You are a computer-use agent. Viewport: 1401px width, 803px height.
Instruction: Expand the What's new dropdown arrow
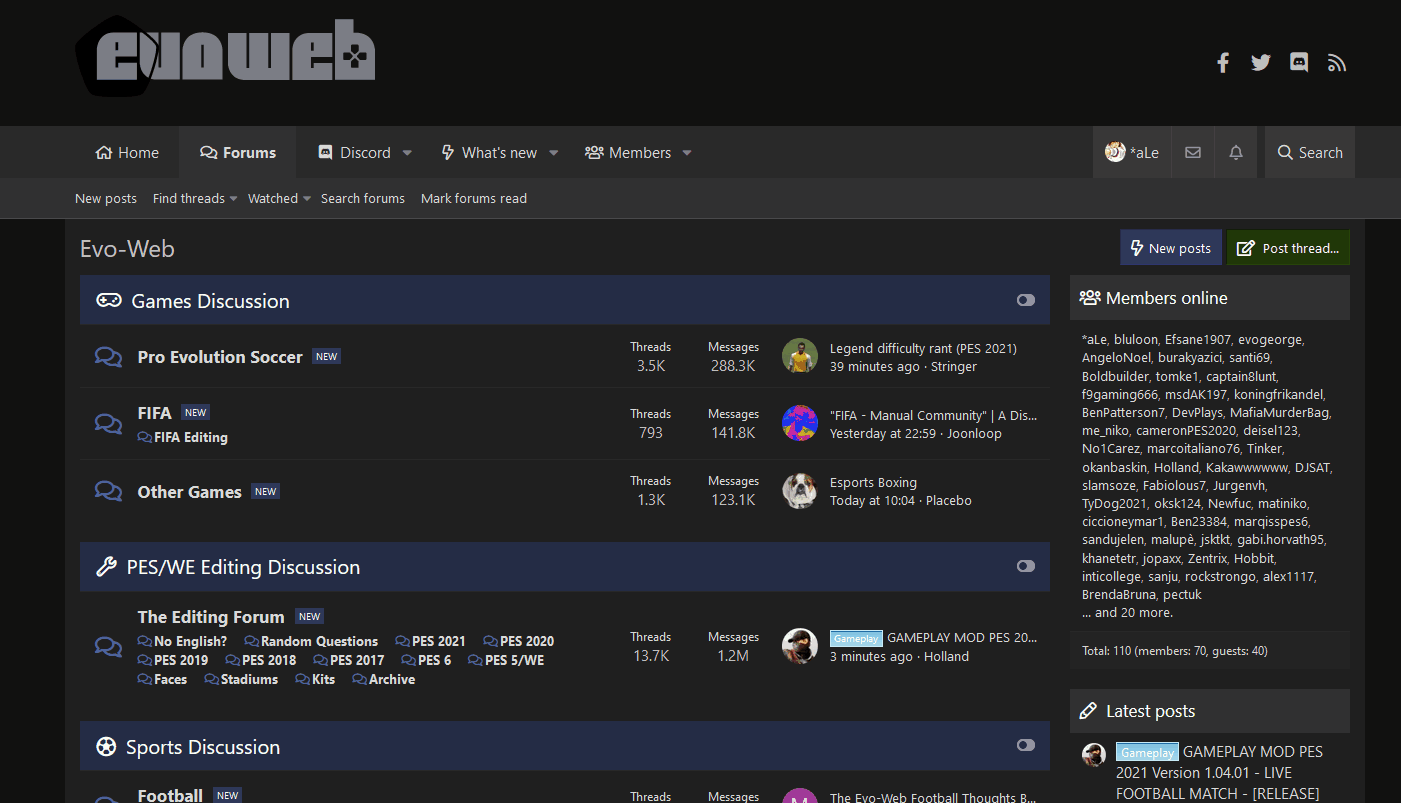553,153
